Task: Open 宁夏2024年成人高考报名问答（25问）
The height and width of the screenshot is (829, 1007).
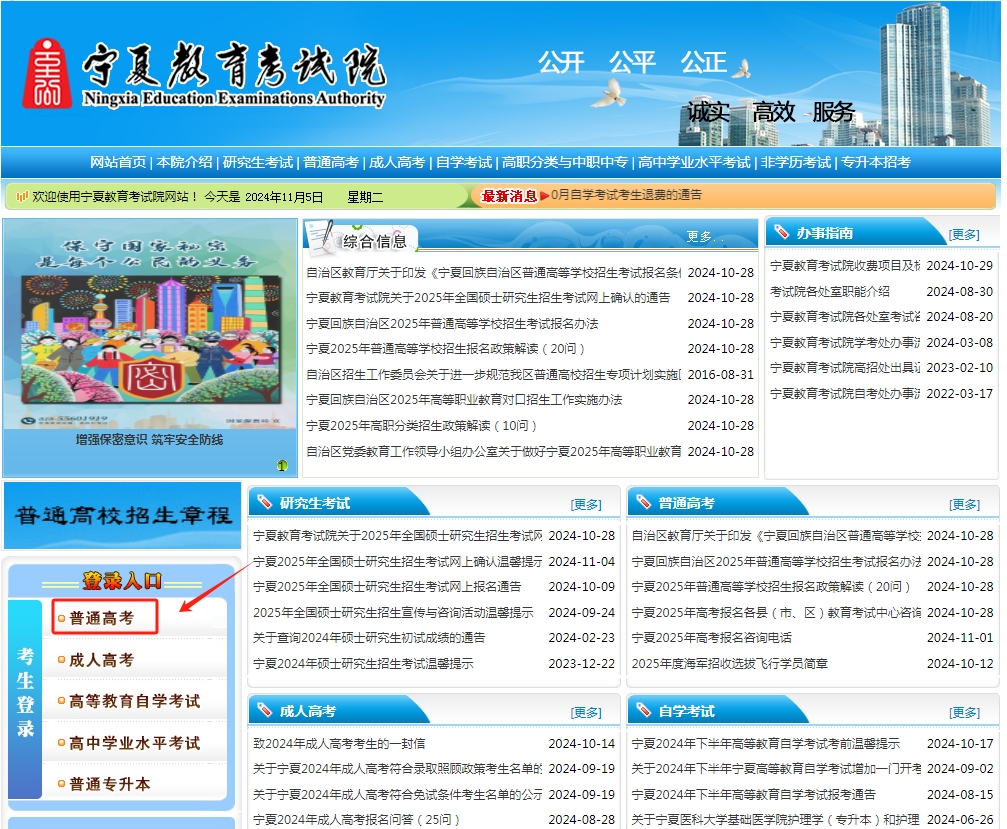Action: click(x=356, y=820)
